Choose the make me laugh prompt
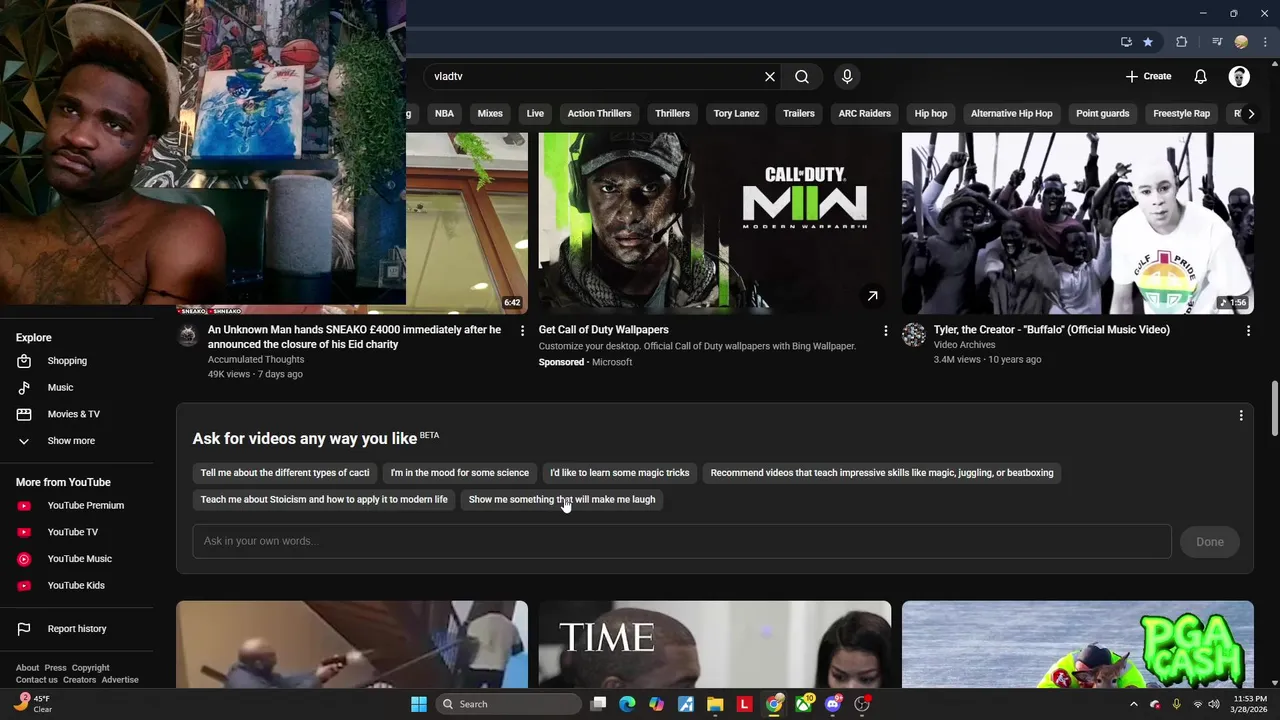This screenshot has height=720, width=1280. point(561,499)
